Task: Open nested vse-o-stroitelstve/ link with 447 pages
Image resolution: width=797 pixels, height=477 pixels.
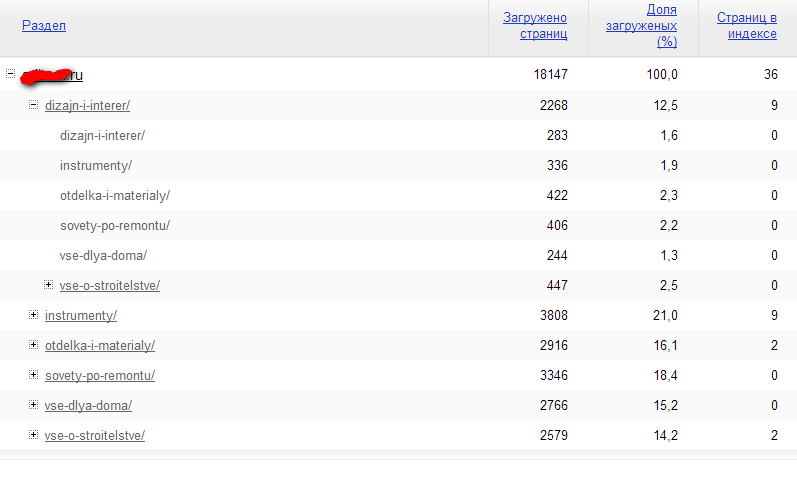Action: [x=110, y=286]
